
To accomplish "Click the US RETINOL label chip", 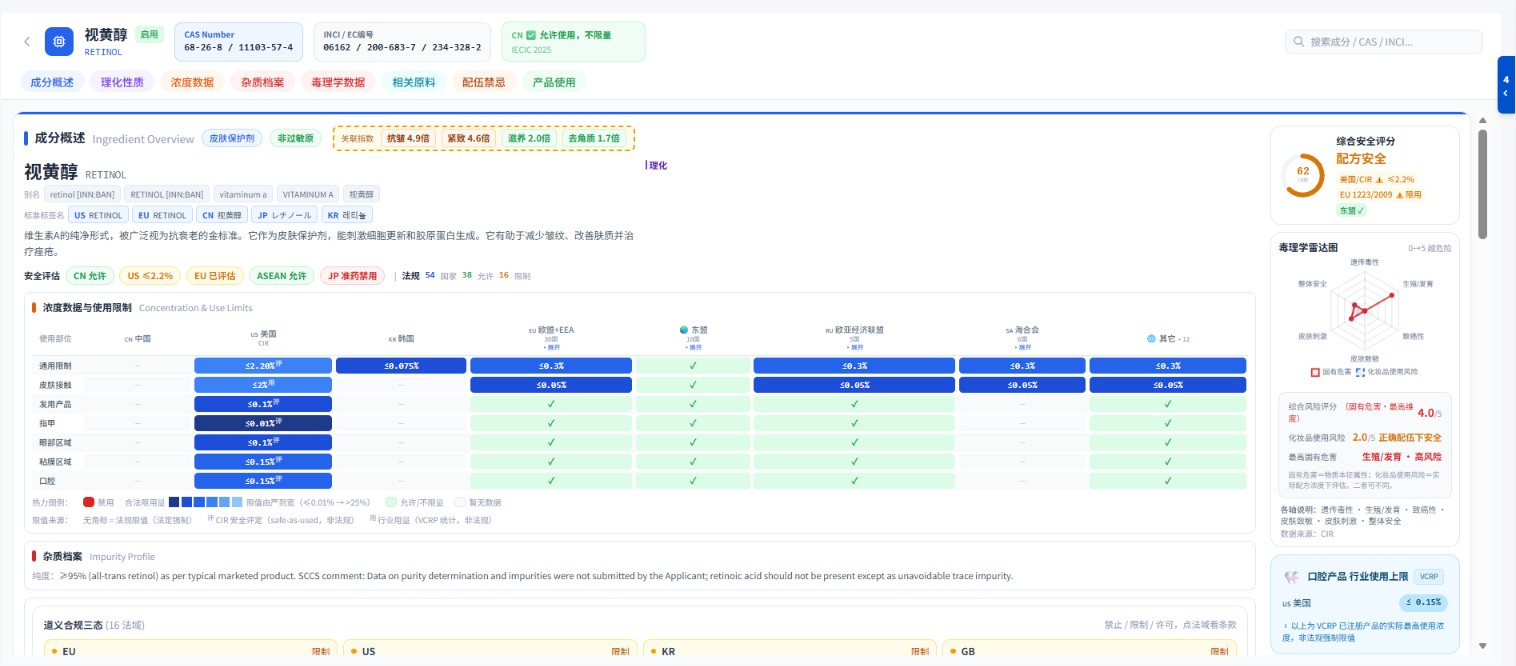I will (x=99, y=215).
